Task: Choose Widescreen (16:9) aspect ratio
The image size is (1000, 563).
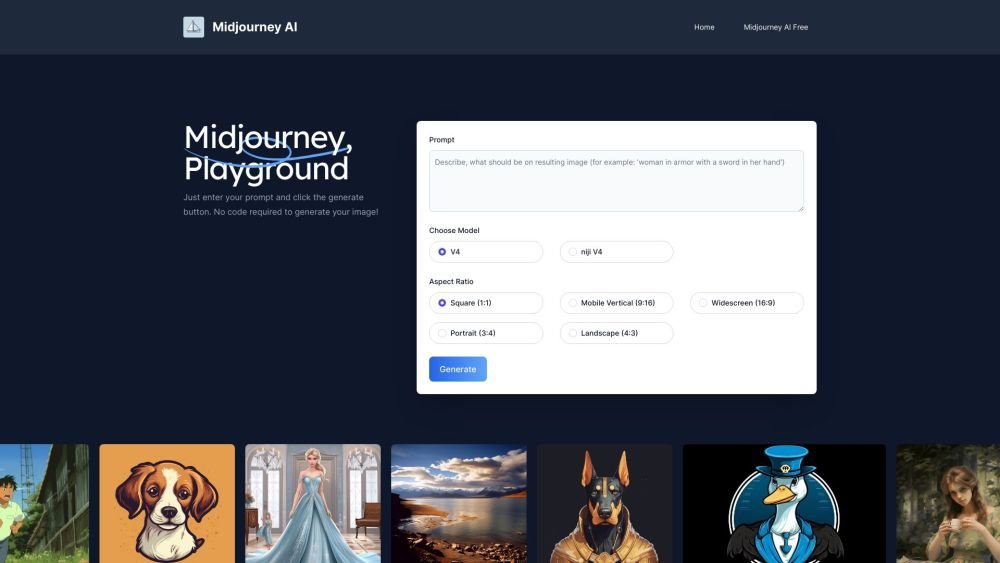Action: [x=747, y=303]
